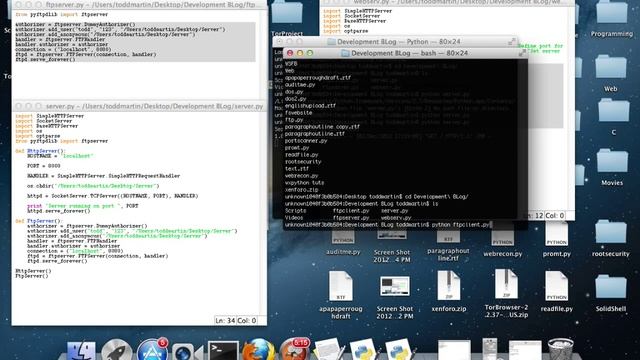This screenshot has height=360, width=640.
Task: Click def HttpServer(): line in server.py
Action: pyautogui.click(x=40, y=151)
